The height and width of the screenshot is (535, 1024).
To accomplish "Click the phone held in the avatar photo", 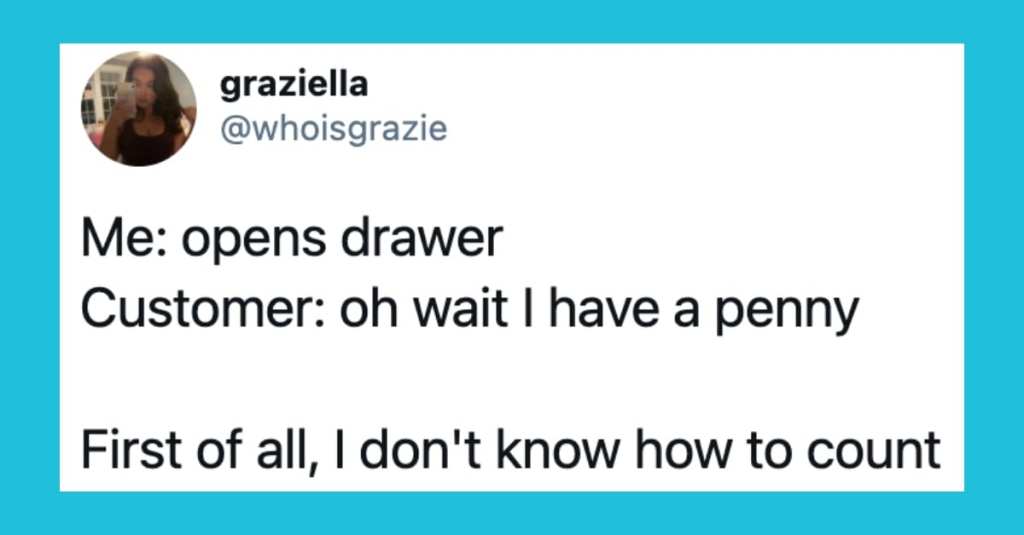I will tap(127, 99).
